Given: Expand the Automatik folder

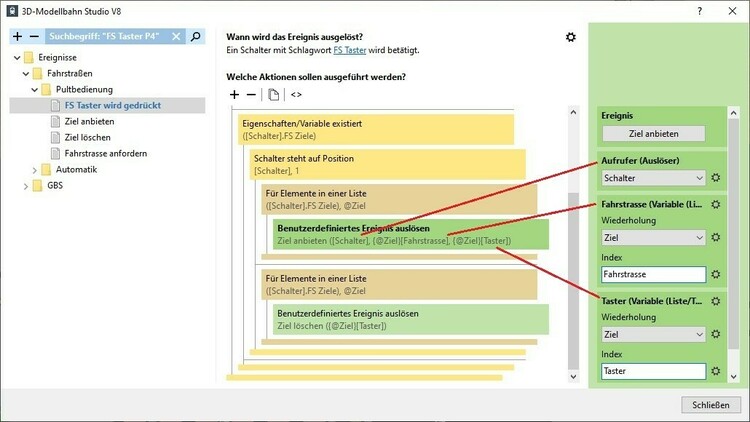Looking at the screenshot, I should click(x=34, y=170).
